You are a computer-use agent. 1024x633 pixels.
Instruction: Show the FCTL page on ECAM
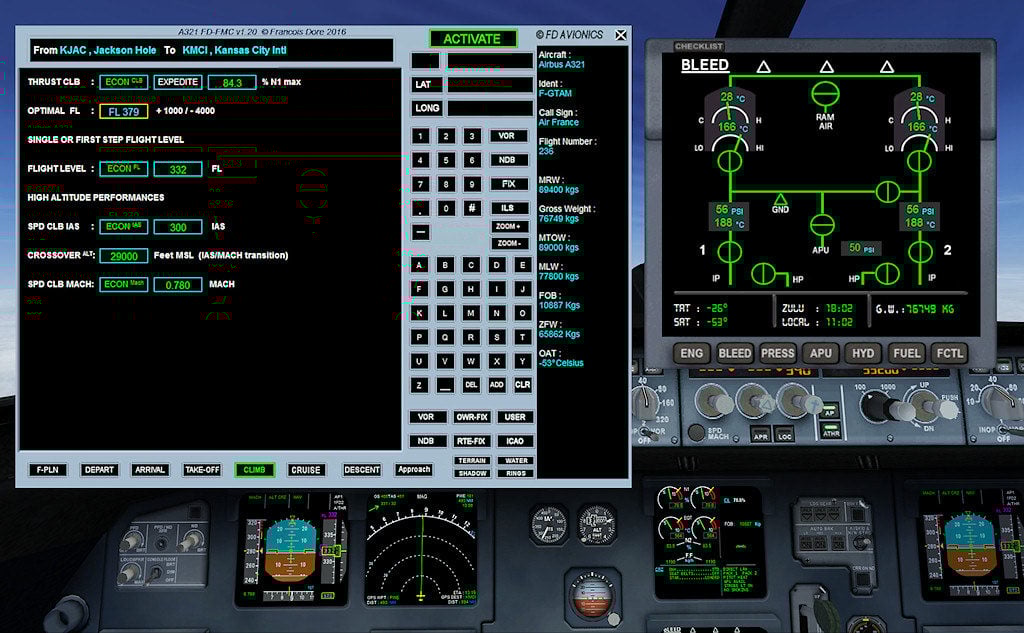coord(950,353)
